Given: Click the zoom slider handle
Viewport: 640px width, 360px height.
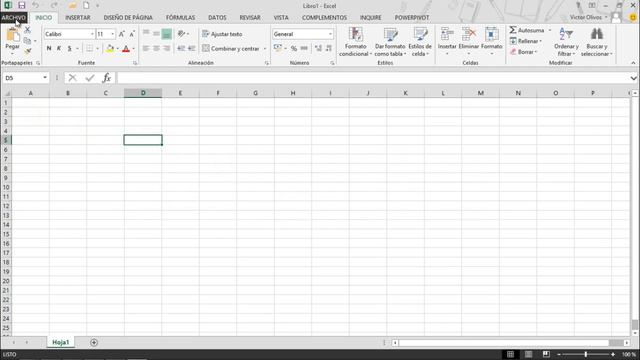Looking at the screenshot, I should pos(586,354).
